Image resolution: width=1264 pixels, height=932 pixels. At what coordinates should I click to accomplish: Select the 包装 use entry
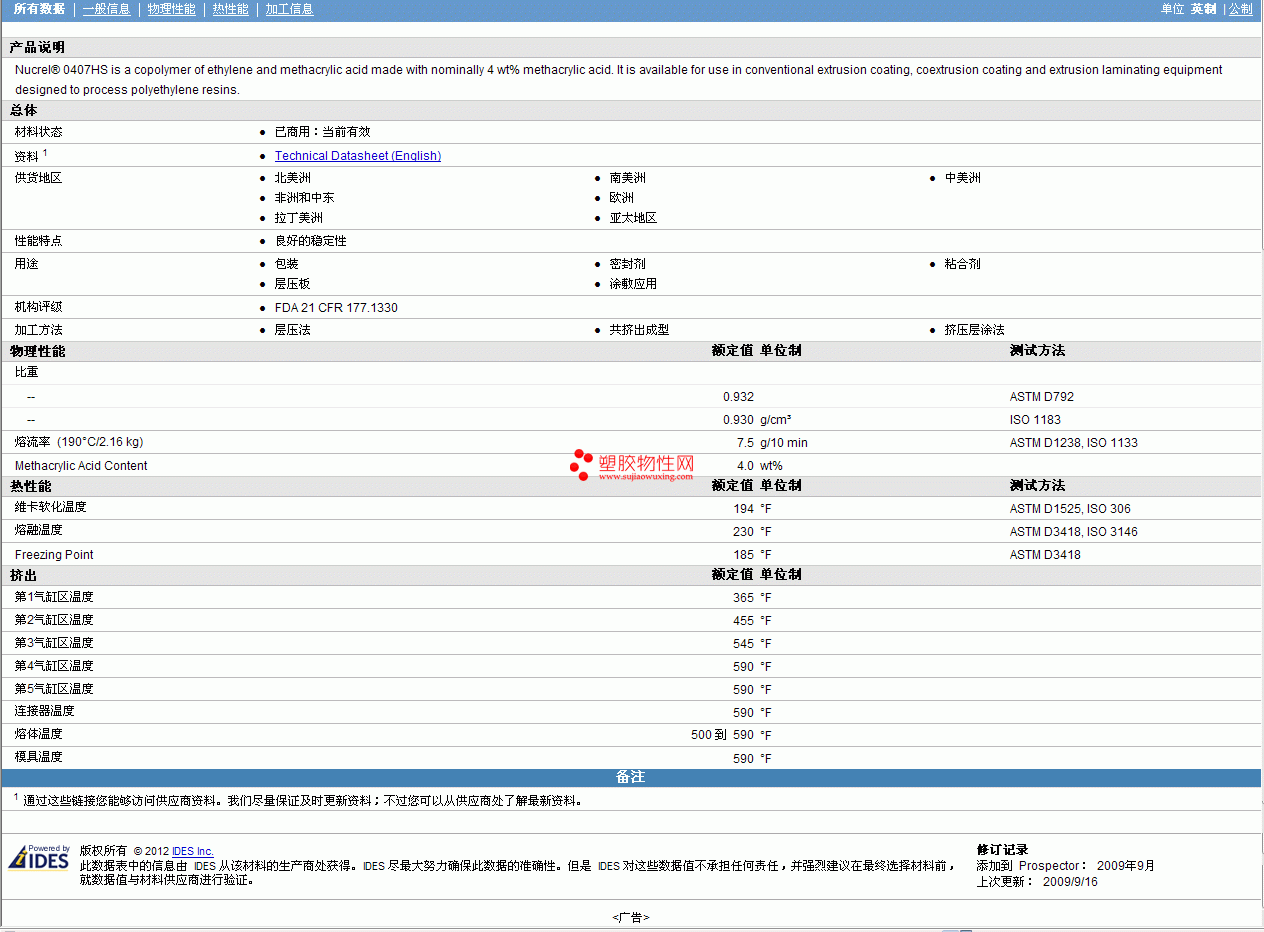click(287, 264)
